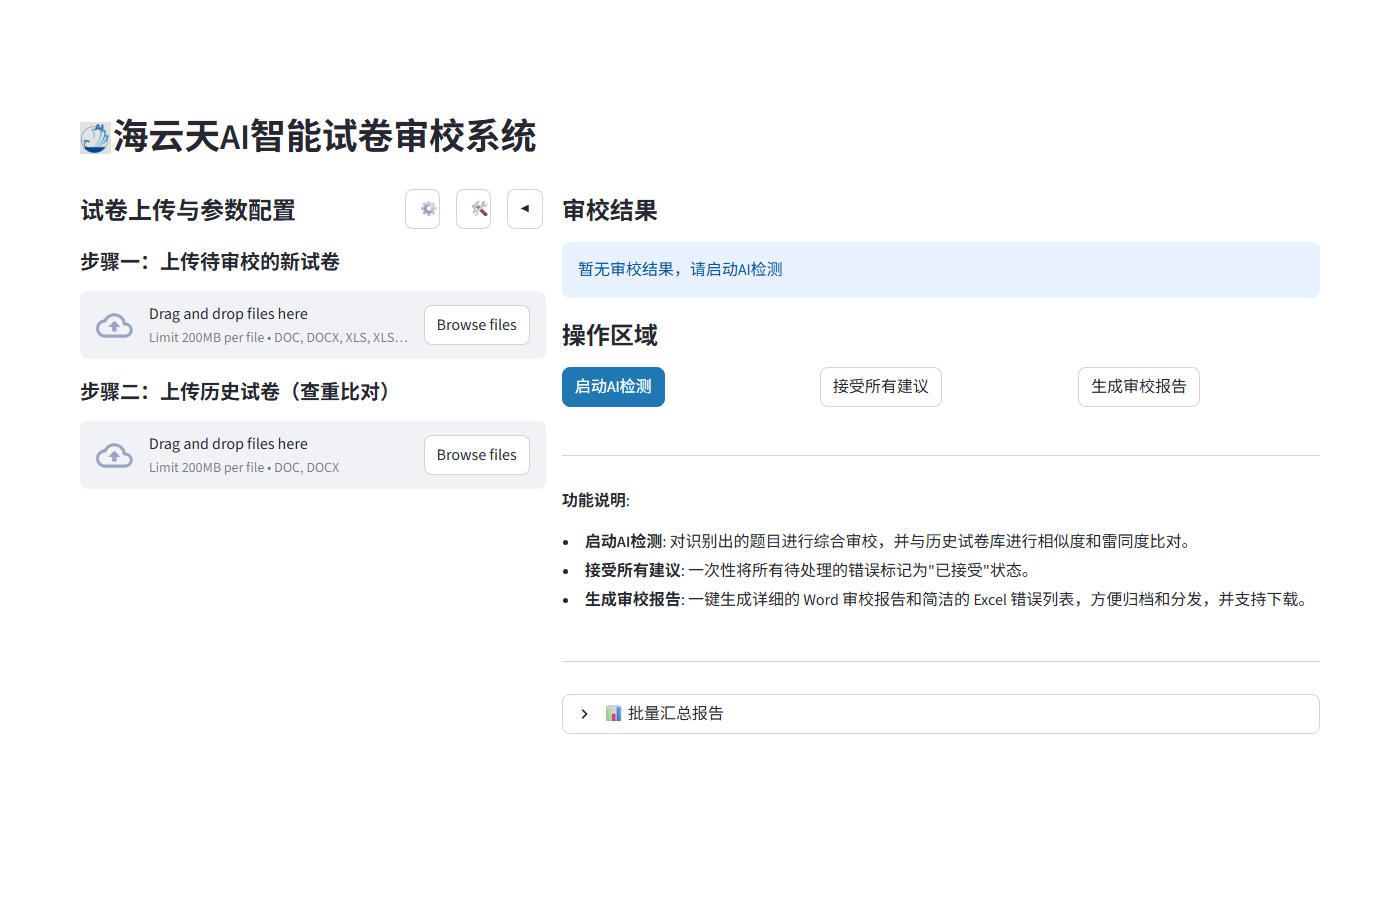Click the 试卷上传与参数配置 heading
The image size is (1400, 900).
(188, 211)
